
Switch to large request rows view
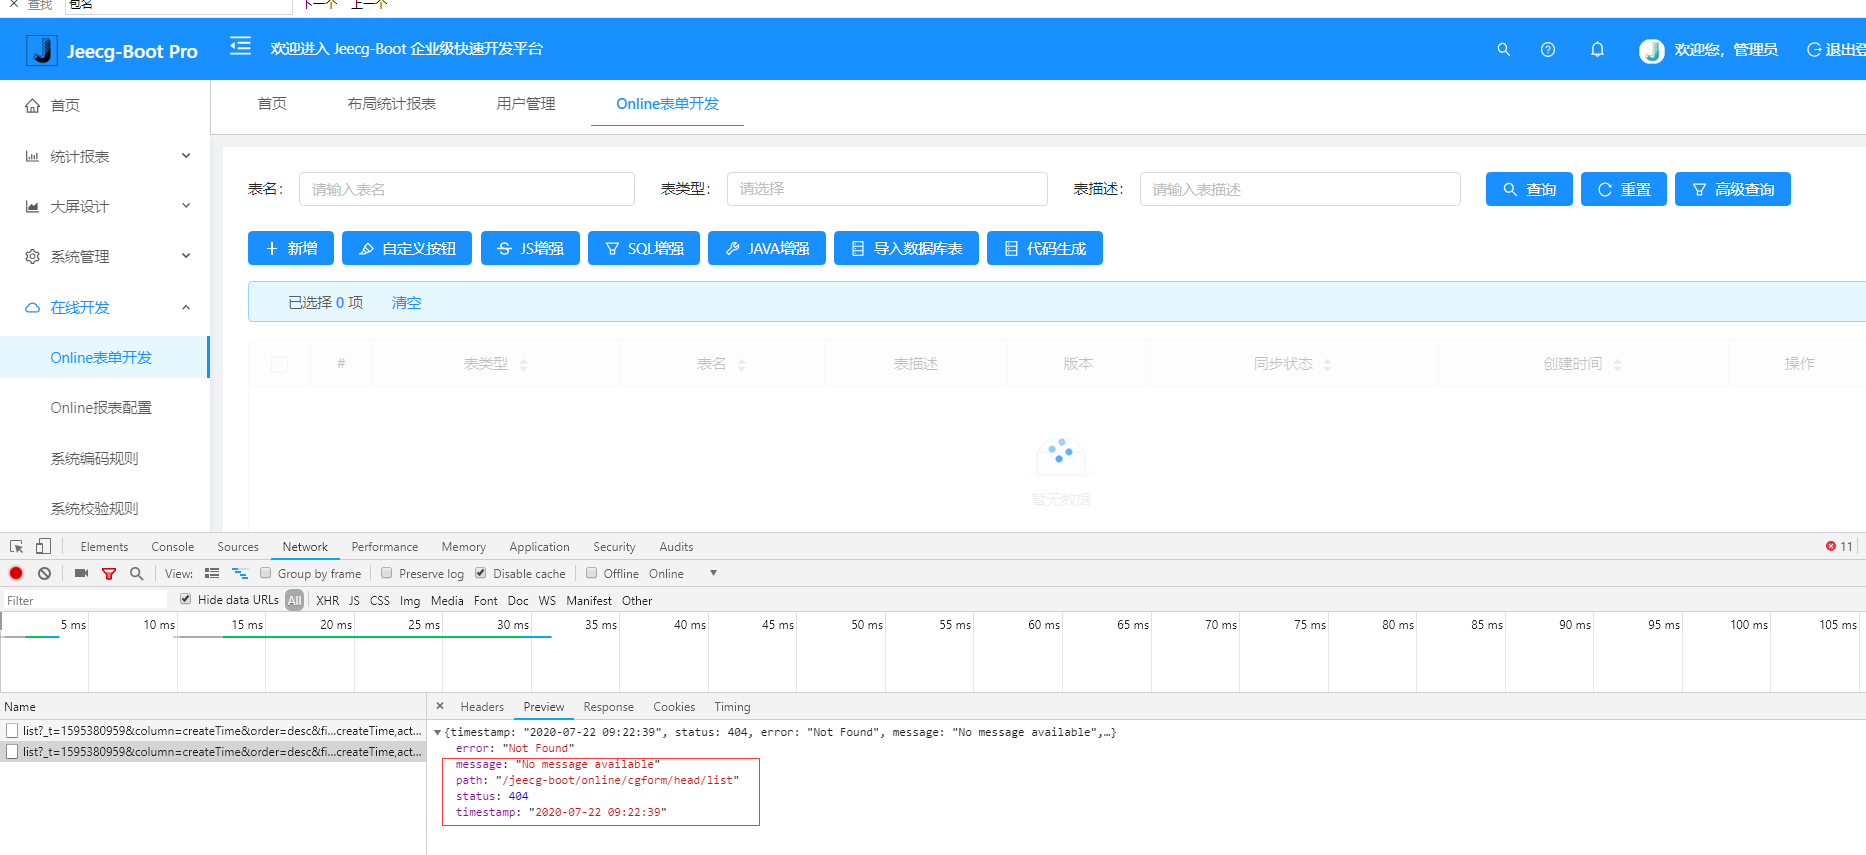(x=212, y=573)
